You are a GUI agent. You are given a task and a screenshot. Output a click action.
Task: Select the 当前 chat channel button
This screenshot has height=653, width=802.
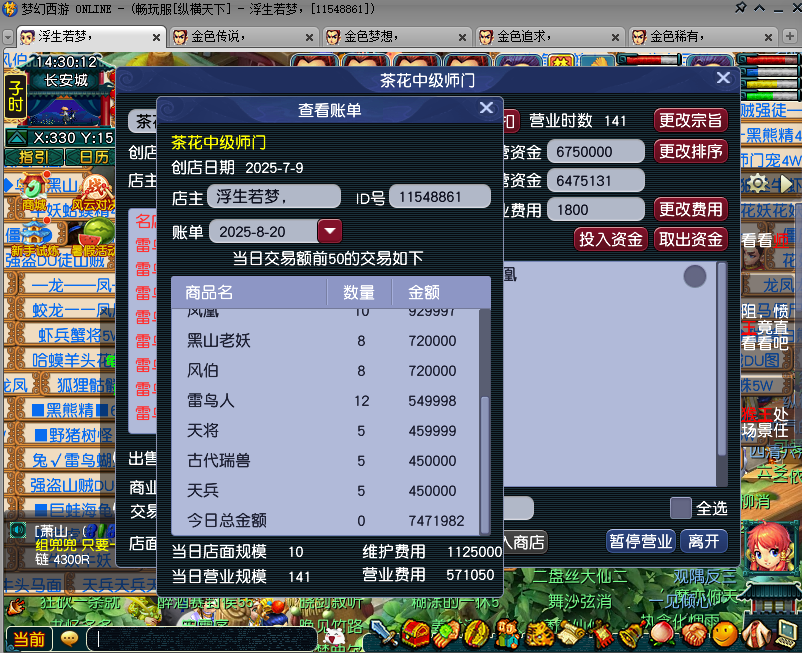29,639
